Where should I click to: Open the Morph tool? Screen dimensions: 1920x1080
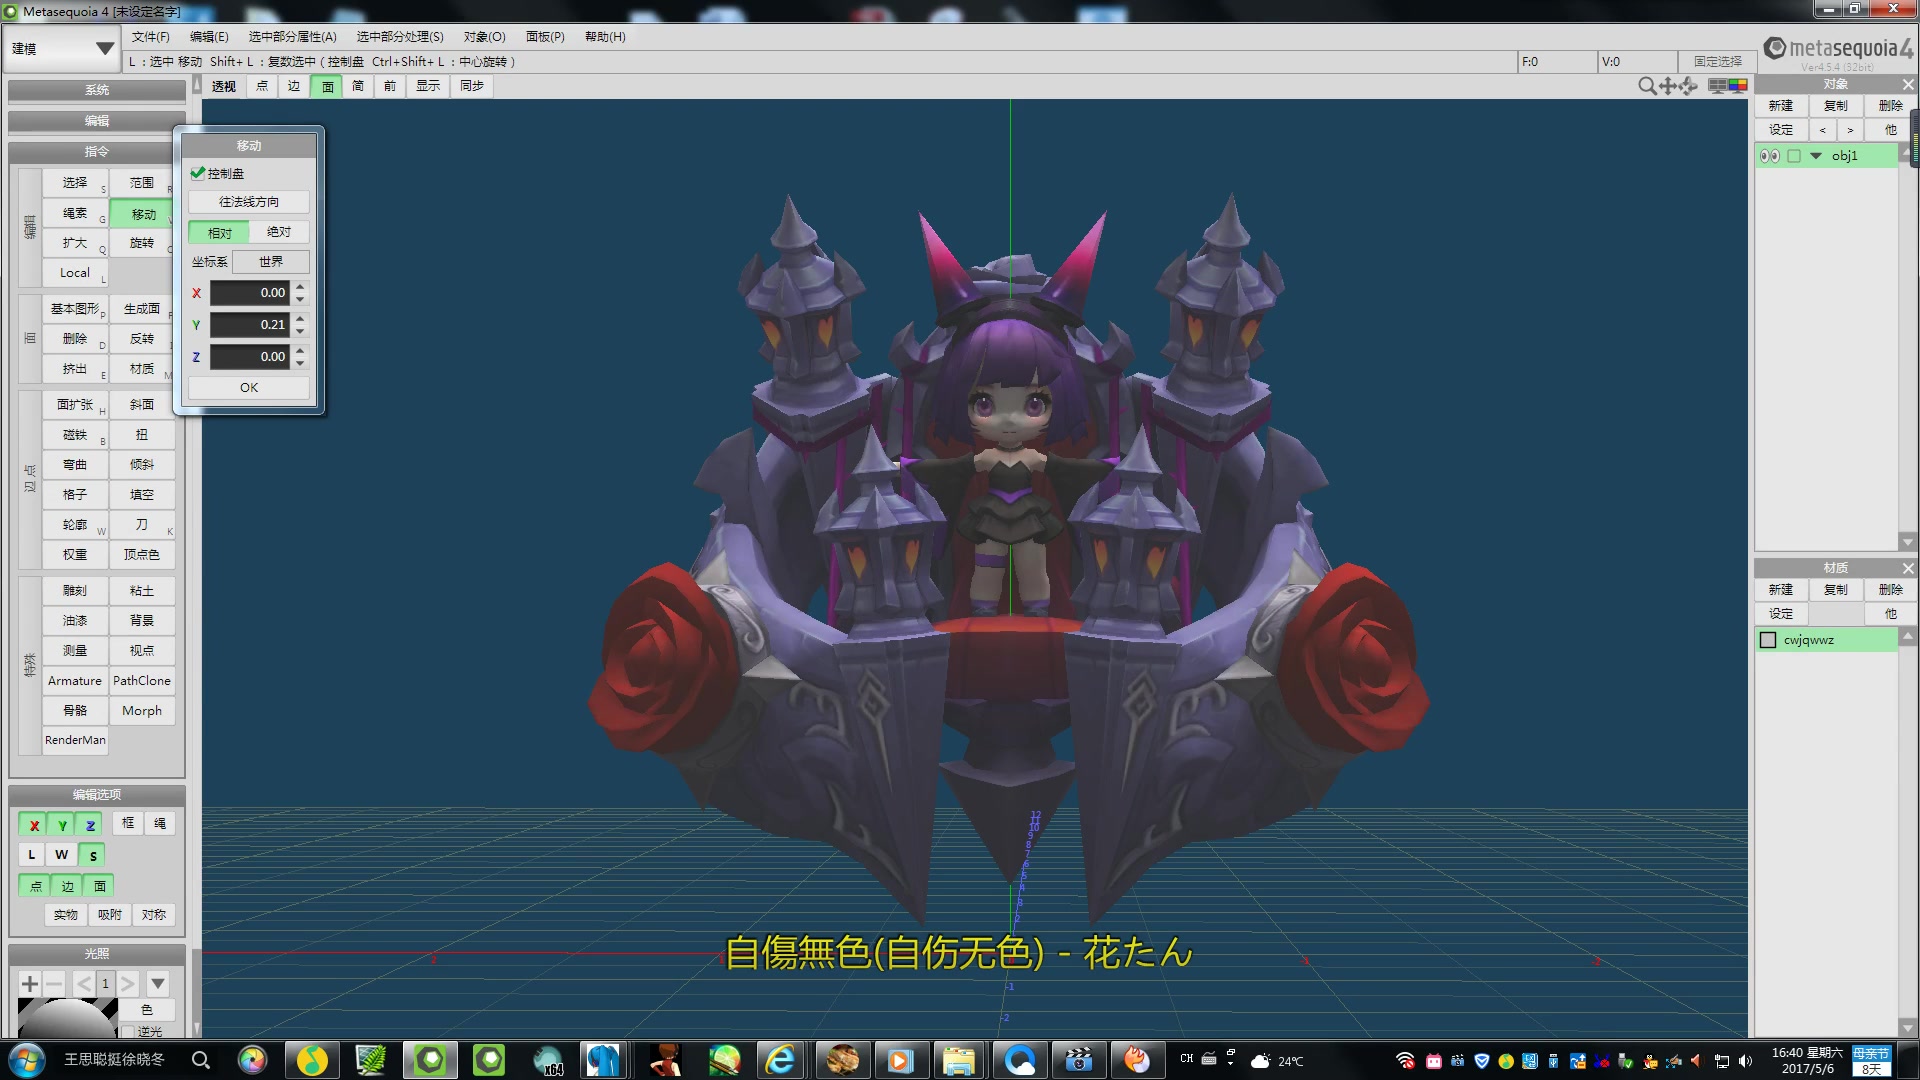click(x=141, y=710)
